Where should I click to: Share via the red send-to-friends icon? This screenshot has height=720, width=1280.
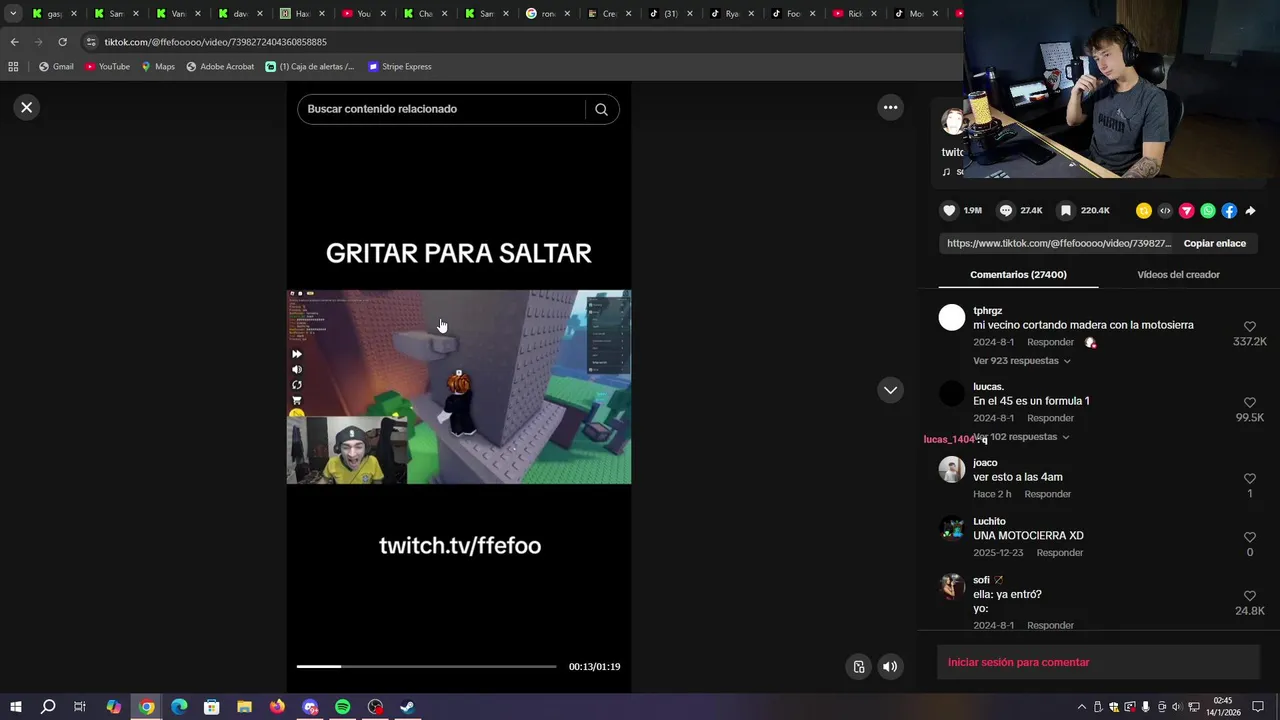point(1187,210)
